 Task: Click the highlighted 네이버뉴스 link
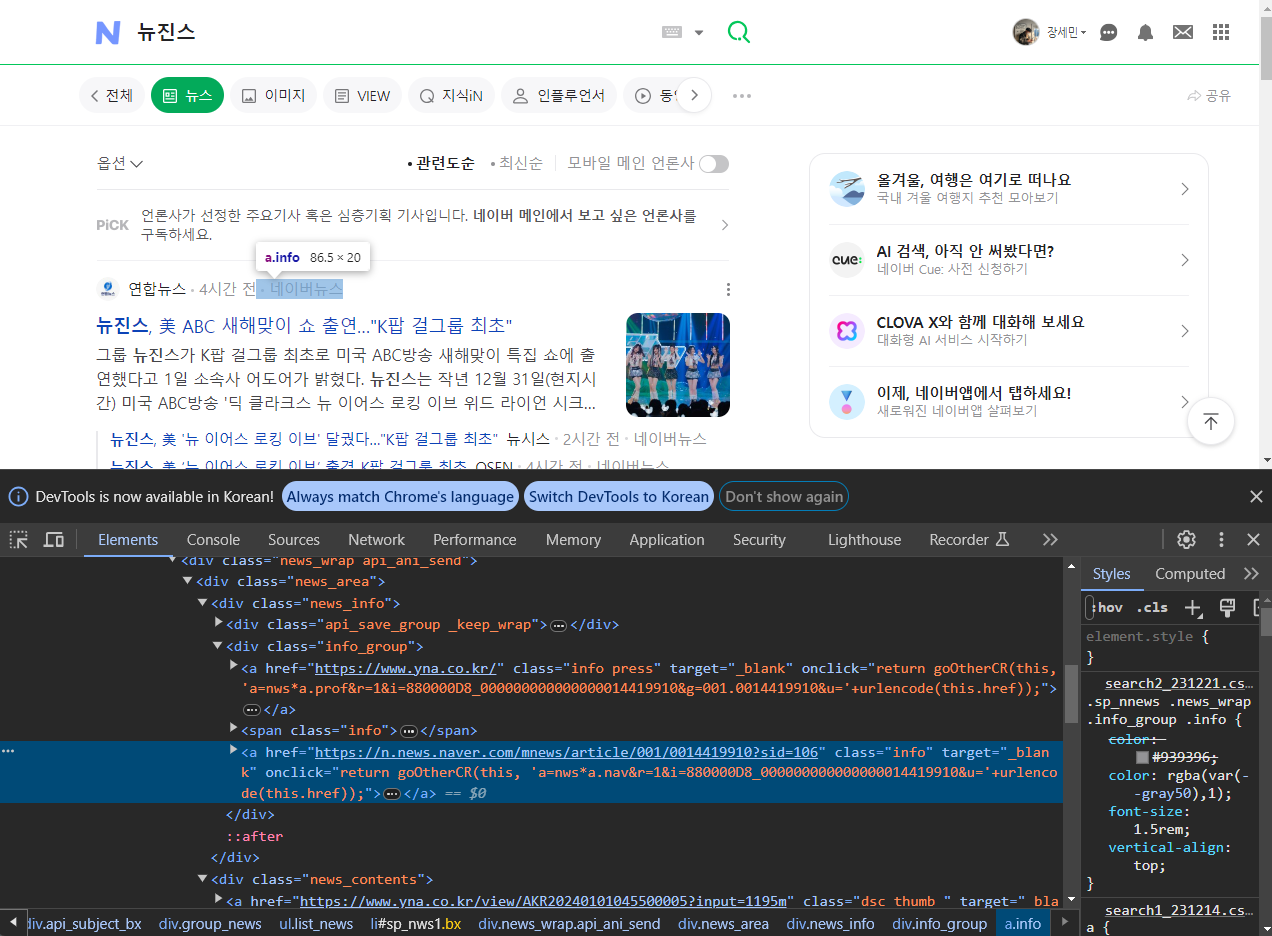300,289
